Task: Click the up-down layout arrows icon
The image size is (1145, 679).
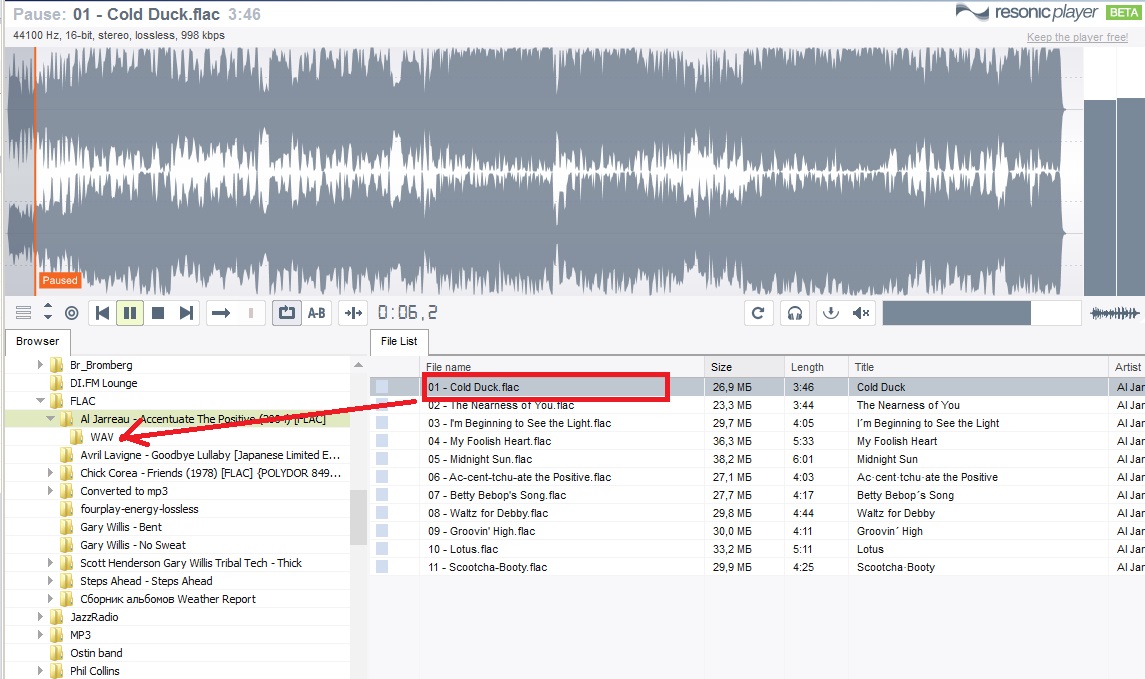Action: tap(47, 312)
